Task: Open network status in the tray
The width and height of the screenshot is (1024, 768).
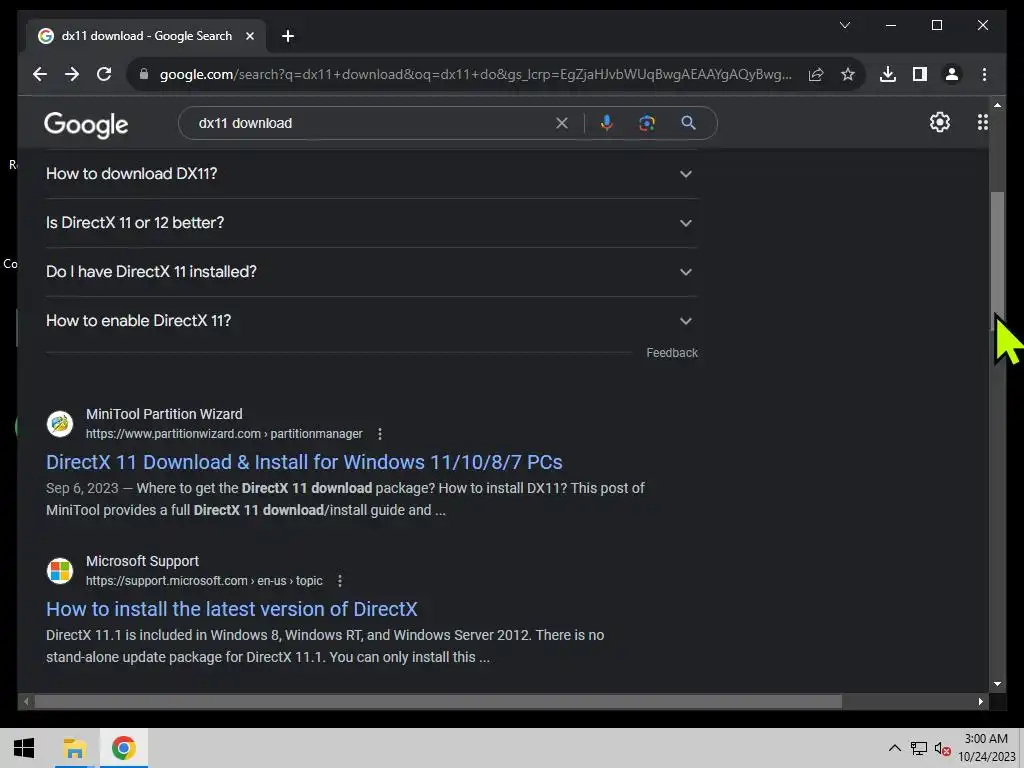Action: [919, 748]
